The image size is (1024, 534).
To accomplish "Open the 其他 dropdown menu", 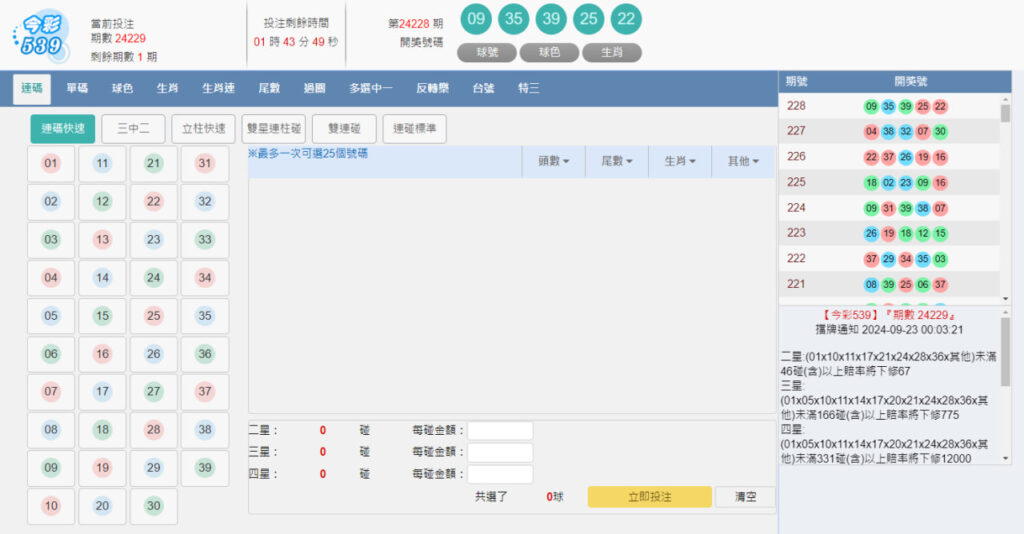I will click(743, 161).
